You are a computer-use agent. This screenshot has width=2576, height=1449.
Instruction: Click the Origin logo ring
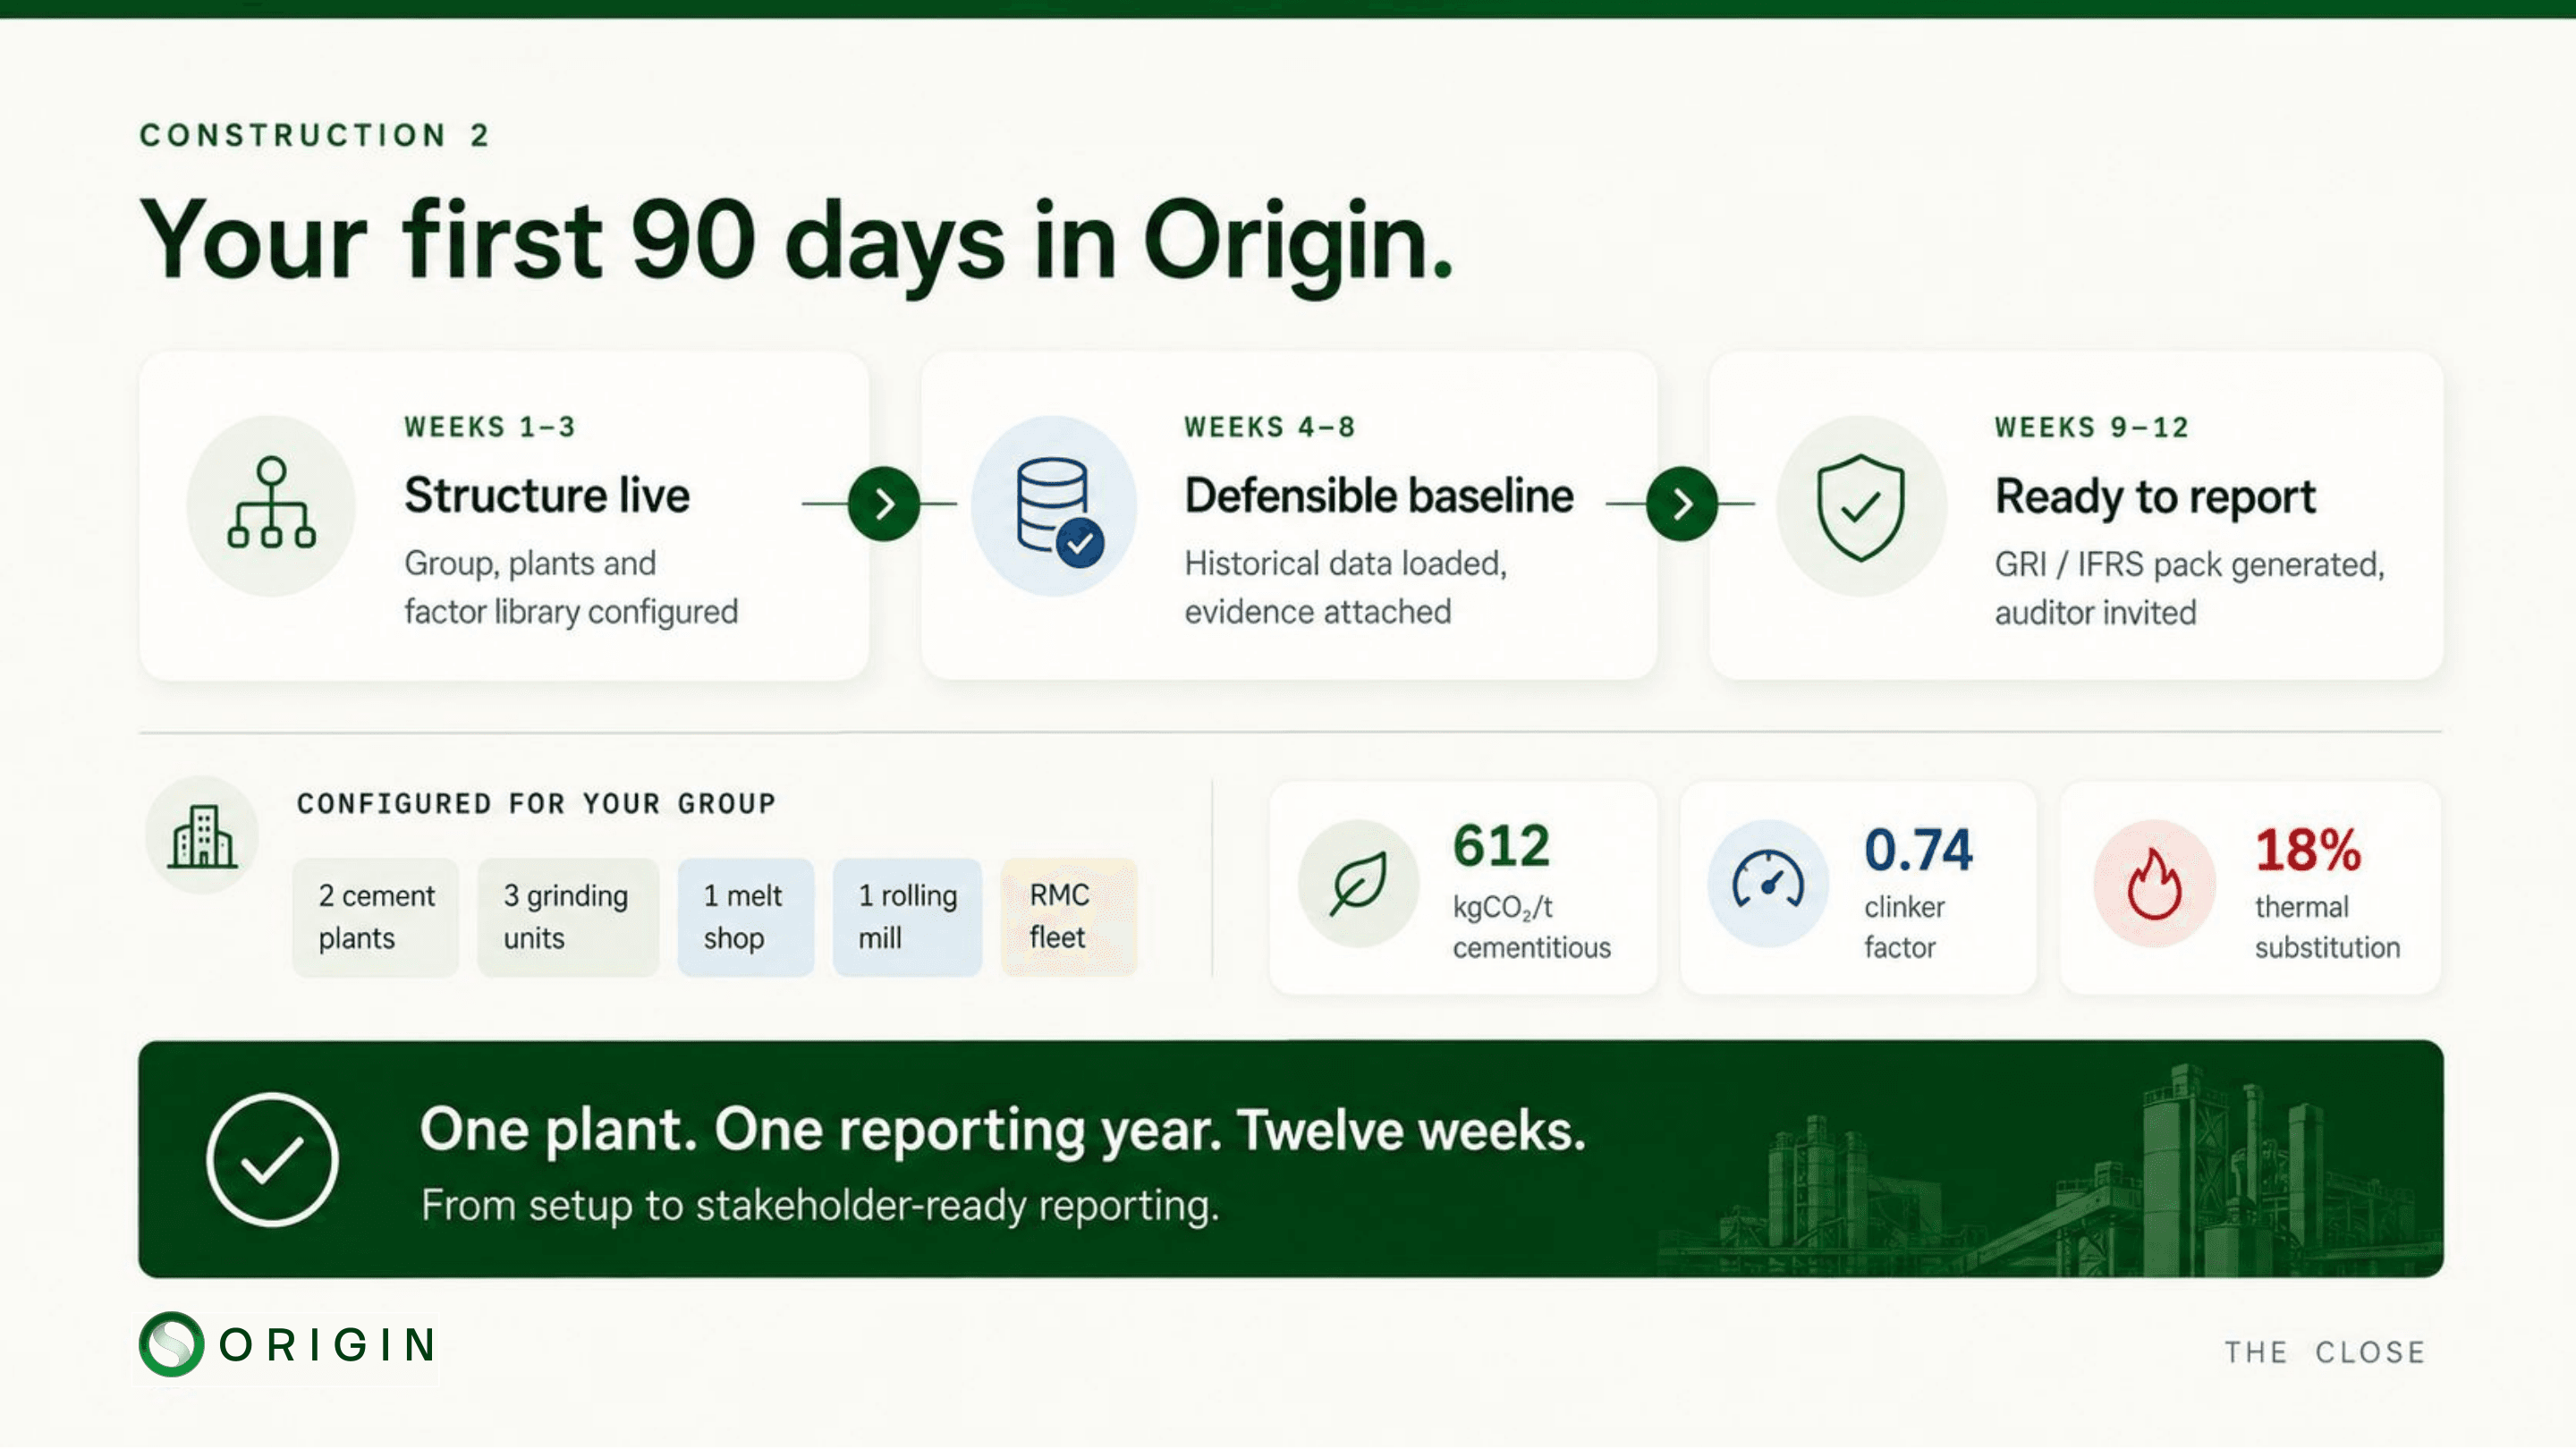point(172,1345)
